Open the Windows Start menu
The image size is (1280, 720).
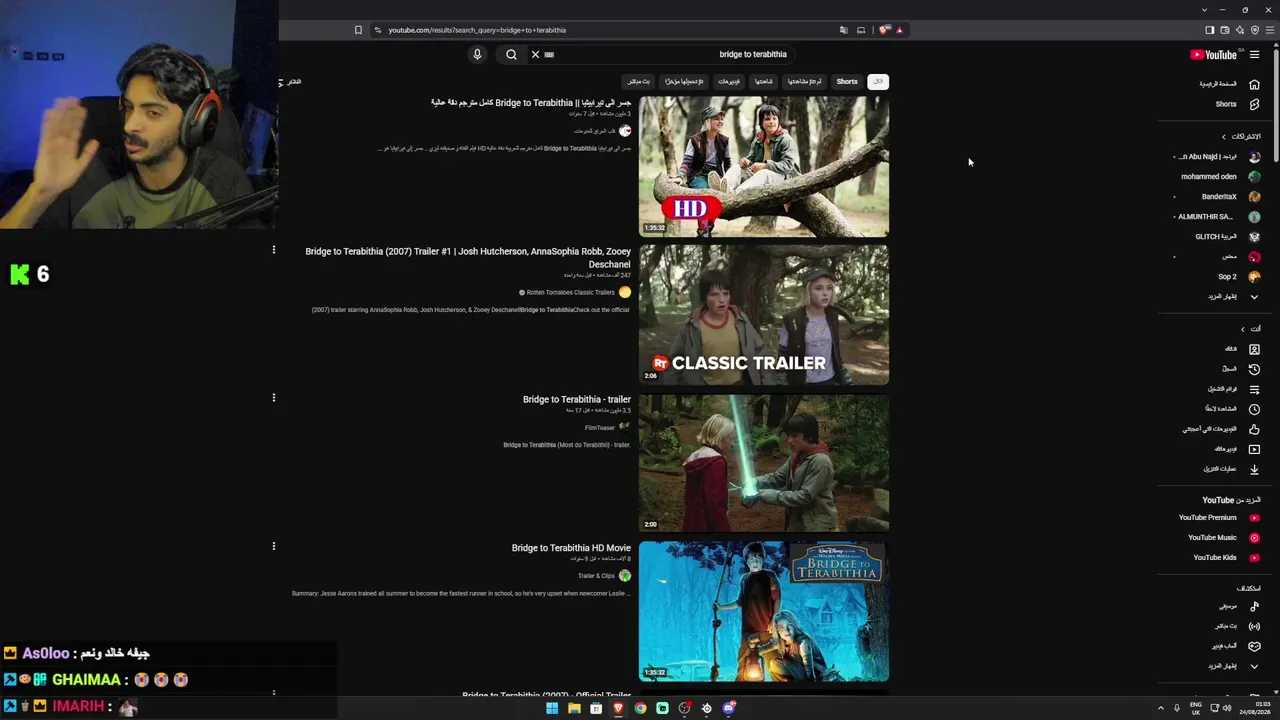click(552, 708)
